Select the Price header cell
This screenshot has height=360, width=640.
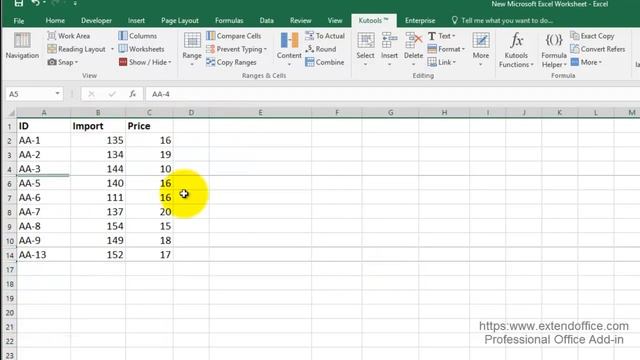pyautogui.click(x=149, y=126)
